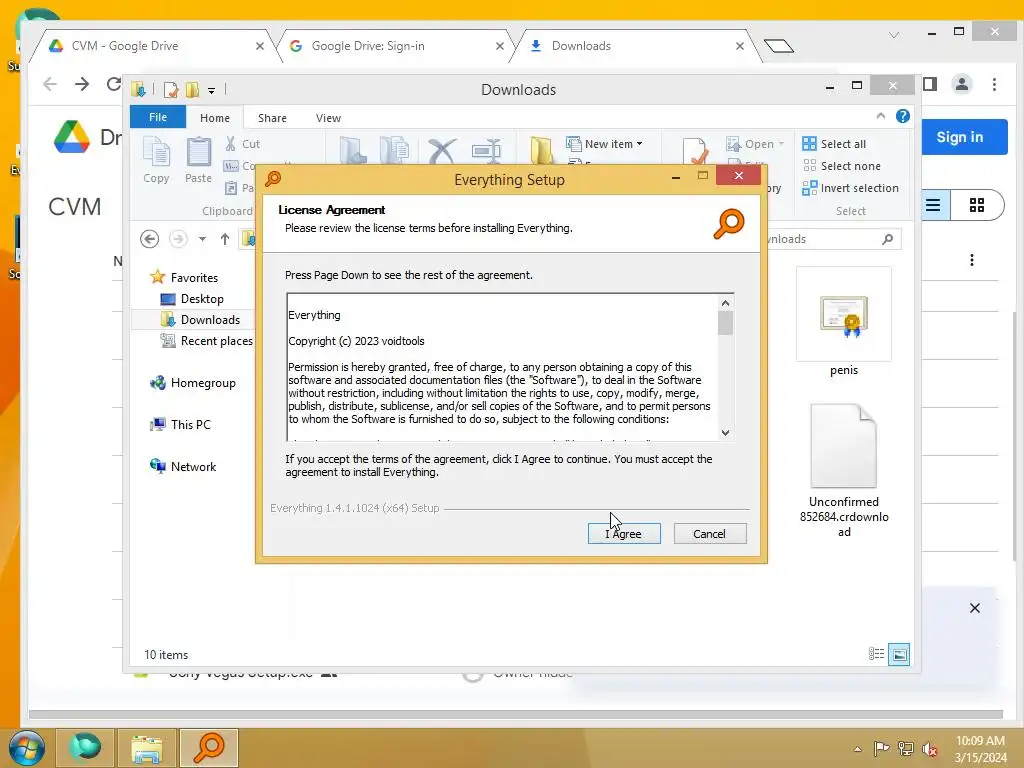Select Downloads in navigation pane
1024x768 pixels.
(x=200, y=319)
